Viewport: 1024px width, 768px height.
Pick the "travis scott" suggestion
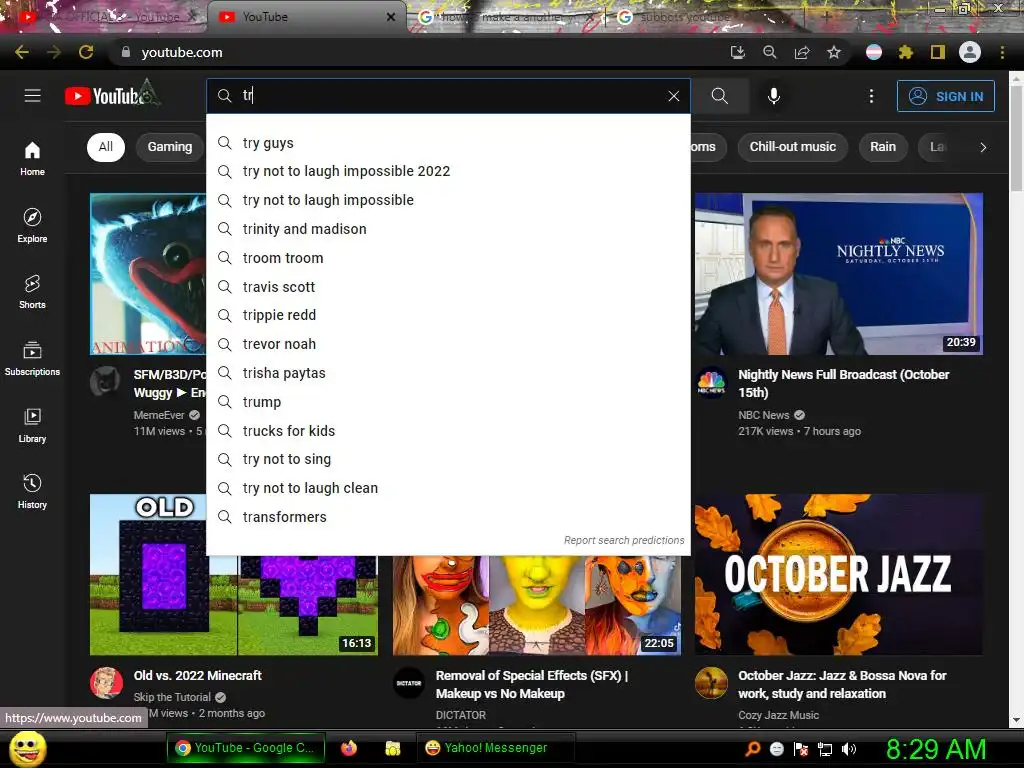(x=448, y=287)
